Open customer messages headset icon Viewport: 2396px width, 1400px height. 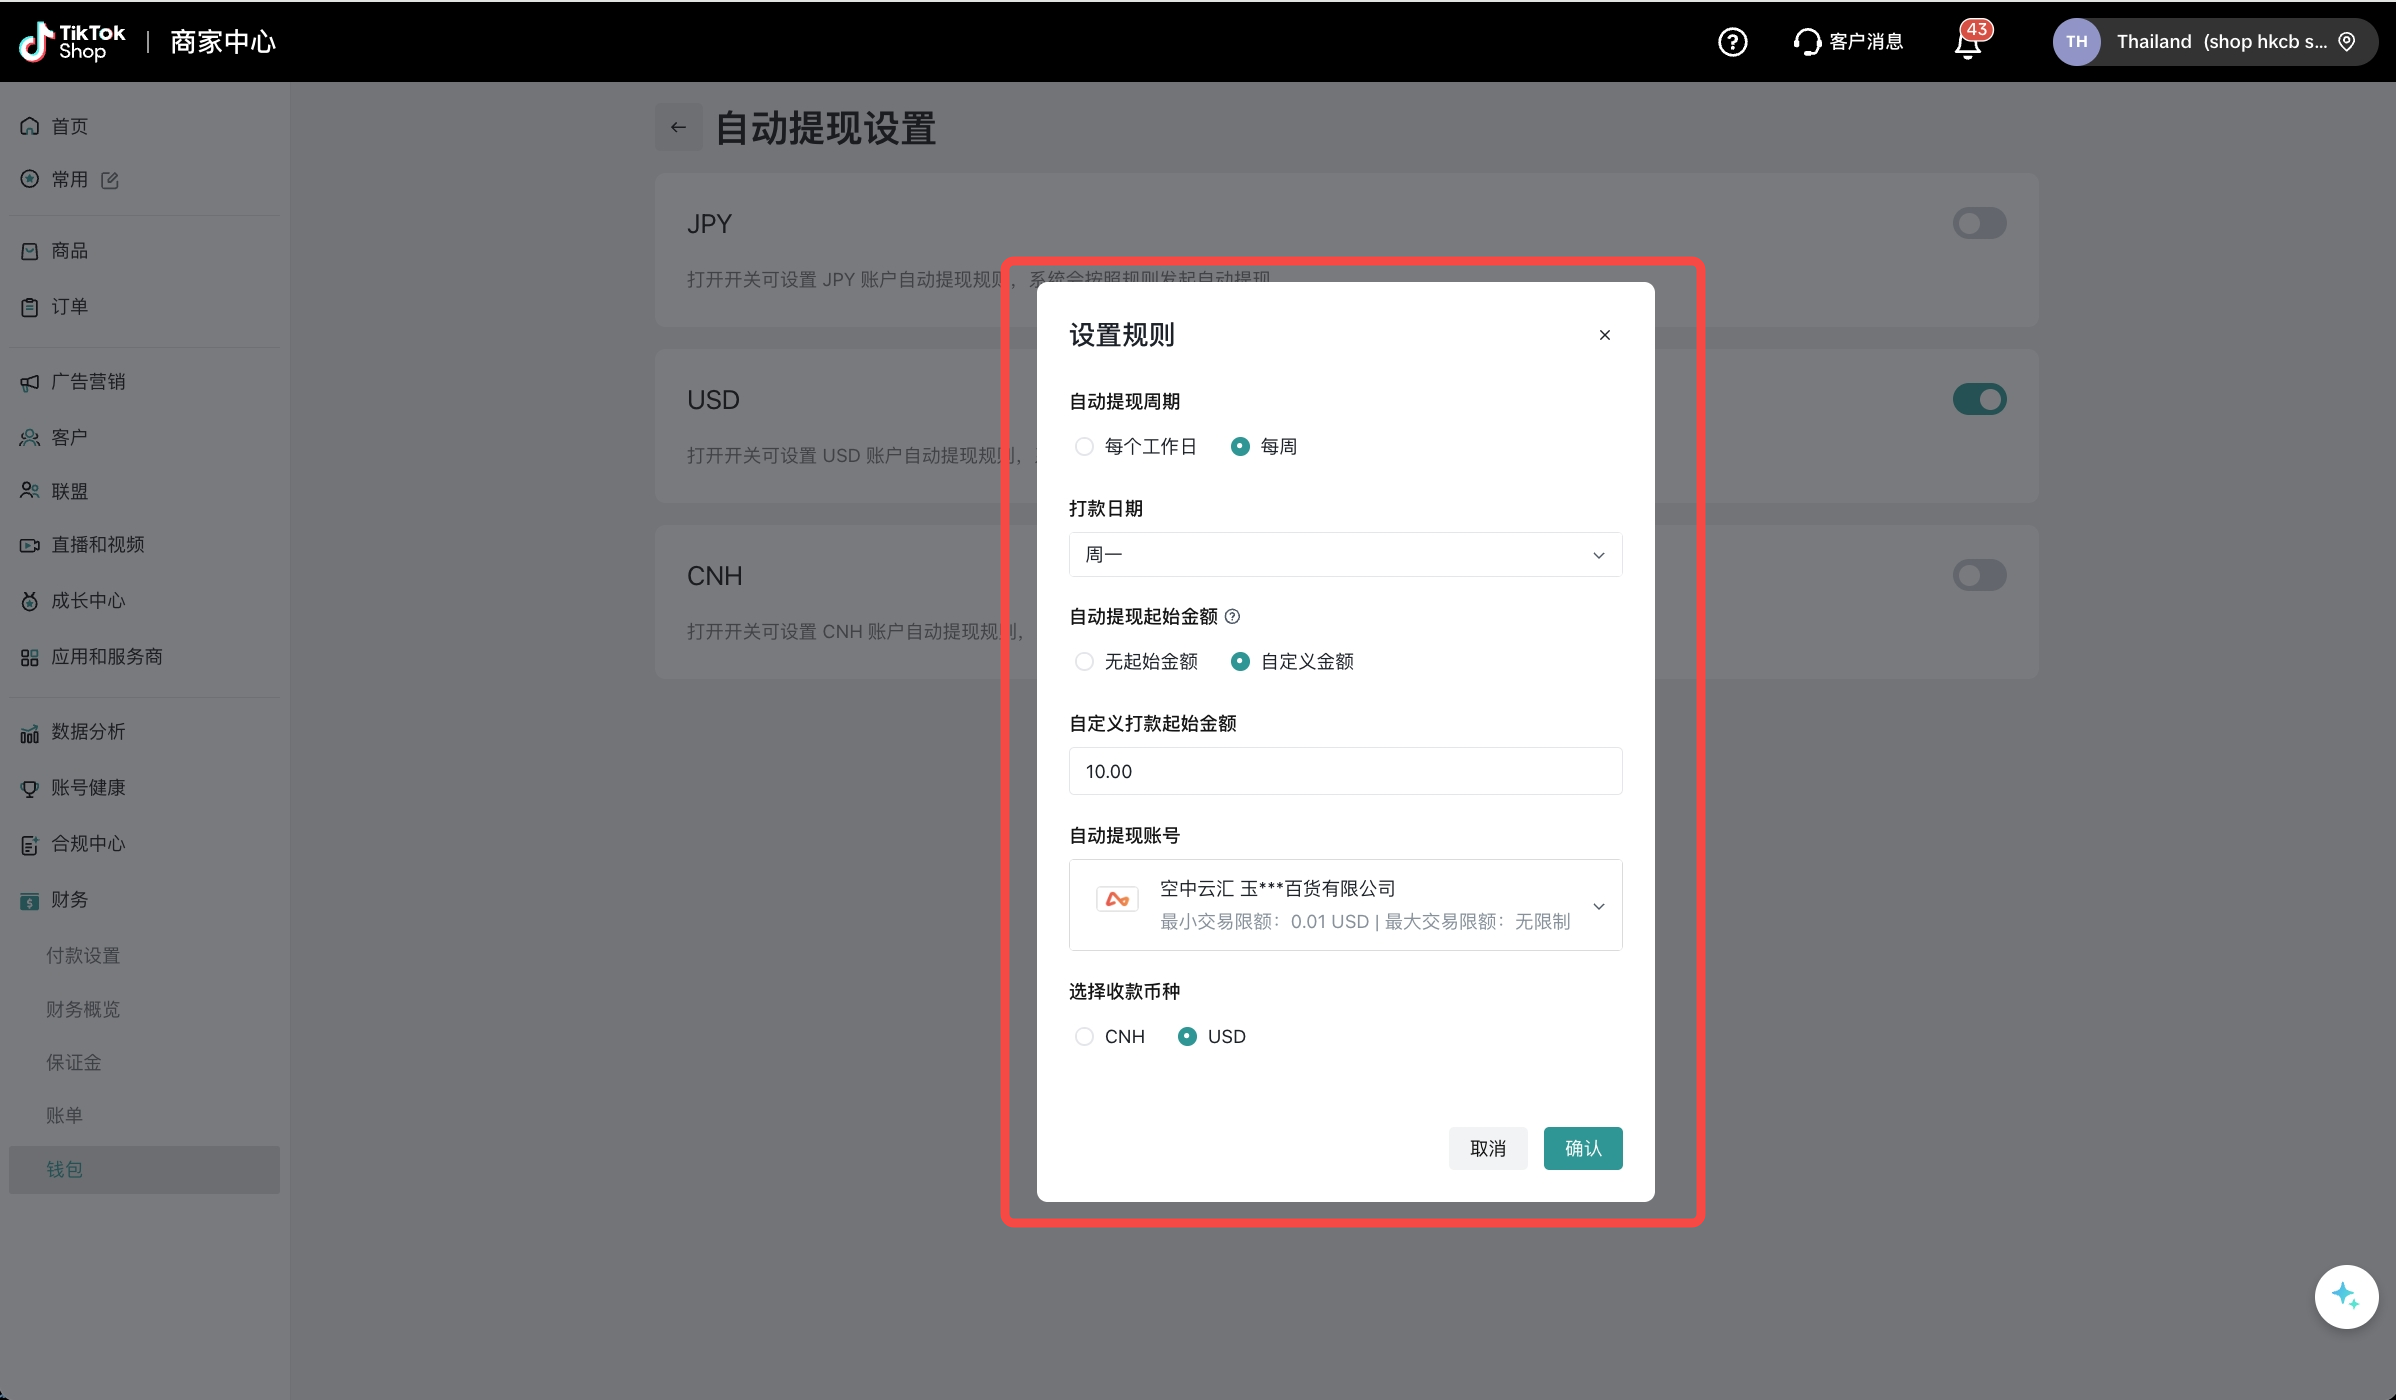[x=1807, y=42]
